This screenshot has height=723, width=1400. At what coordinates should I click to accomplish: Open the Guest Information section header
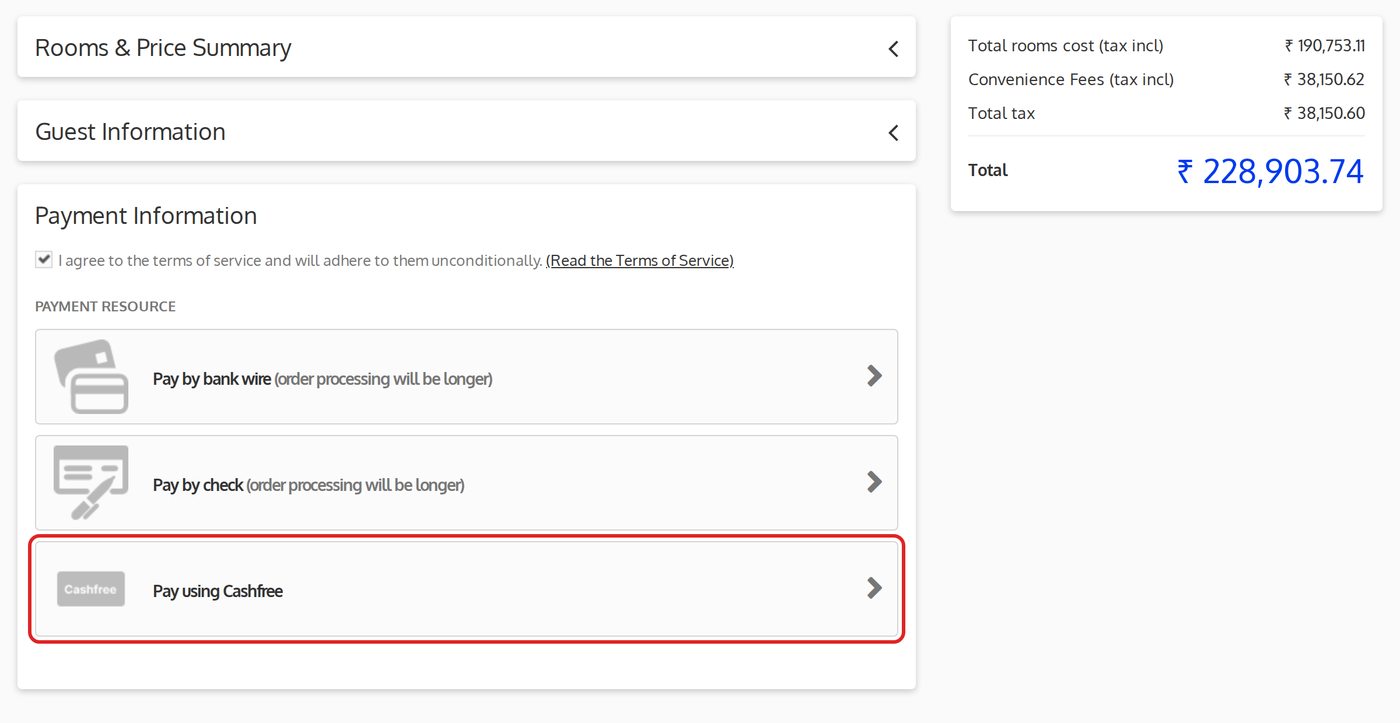tap(466, 131)
